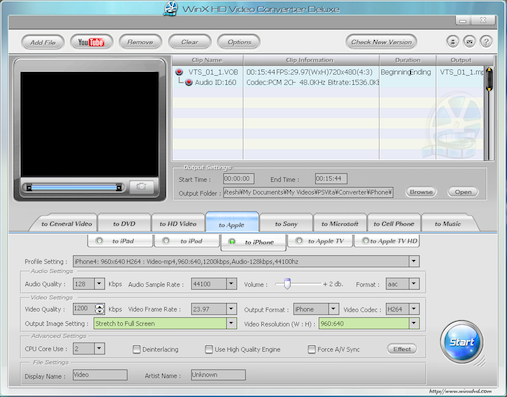Viewport: 507px width, 397px height.
Task: Open the Audio Sample Rate dropdown
Action: coord(231,284)
